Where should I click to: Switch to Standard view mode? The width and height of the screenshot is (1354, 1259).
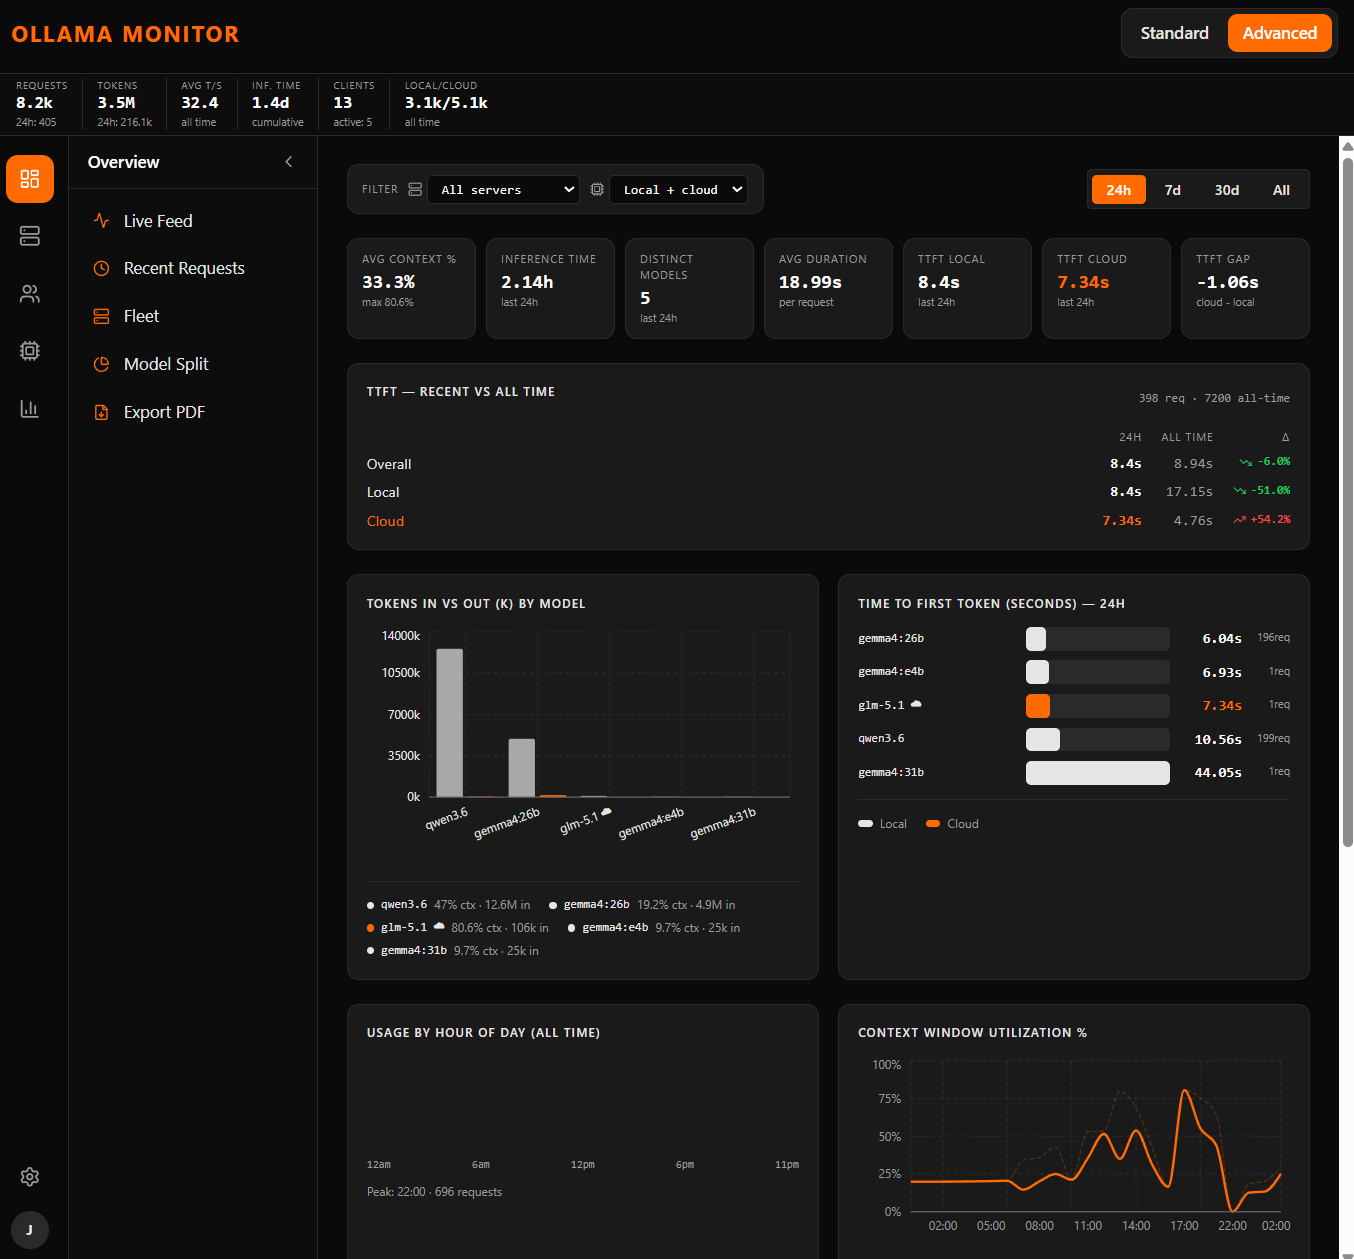[x=1175, y=33]
